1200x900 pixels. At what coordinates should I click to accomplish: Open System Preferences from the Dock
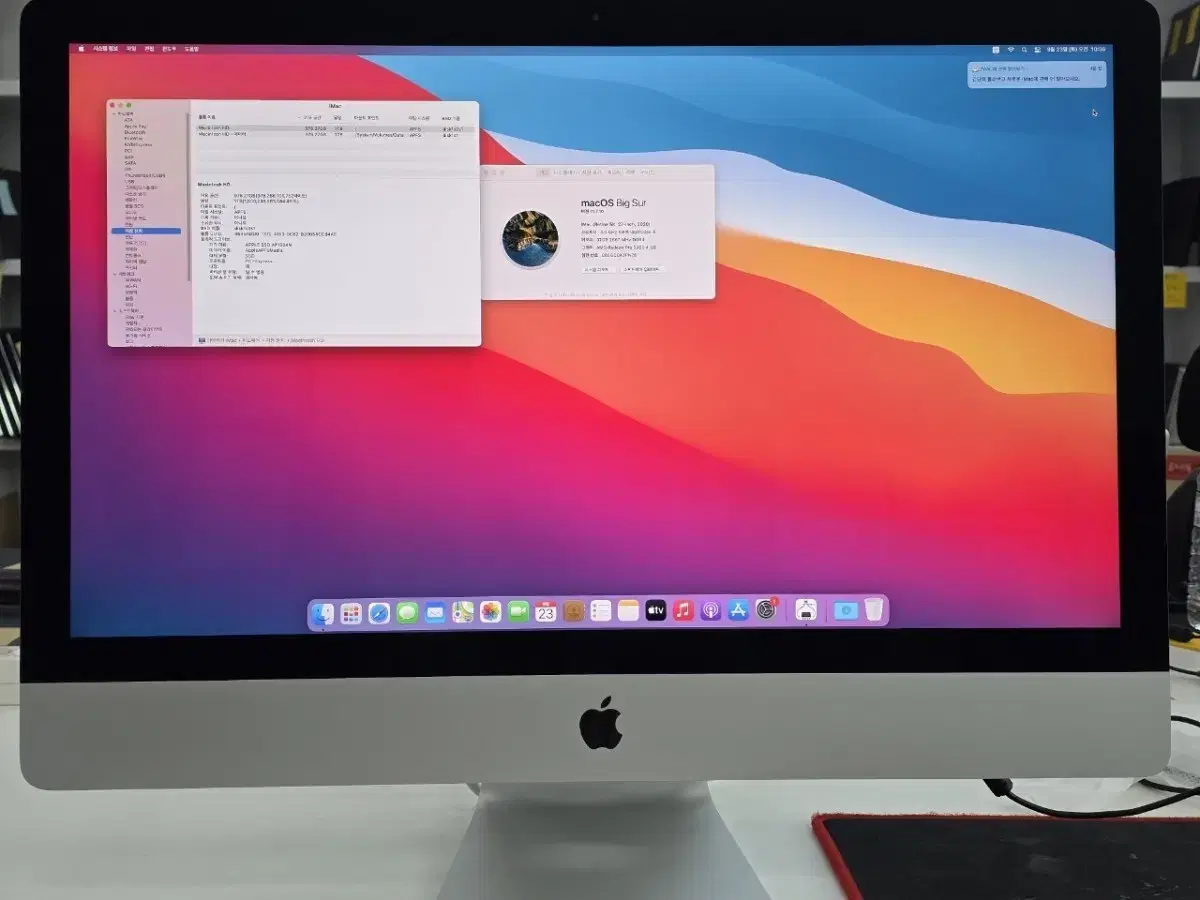pyautogui.click(x=765, y=611)
